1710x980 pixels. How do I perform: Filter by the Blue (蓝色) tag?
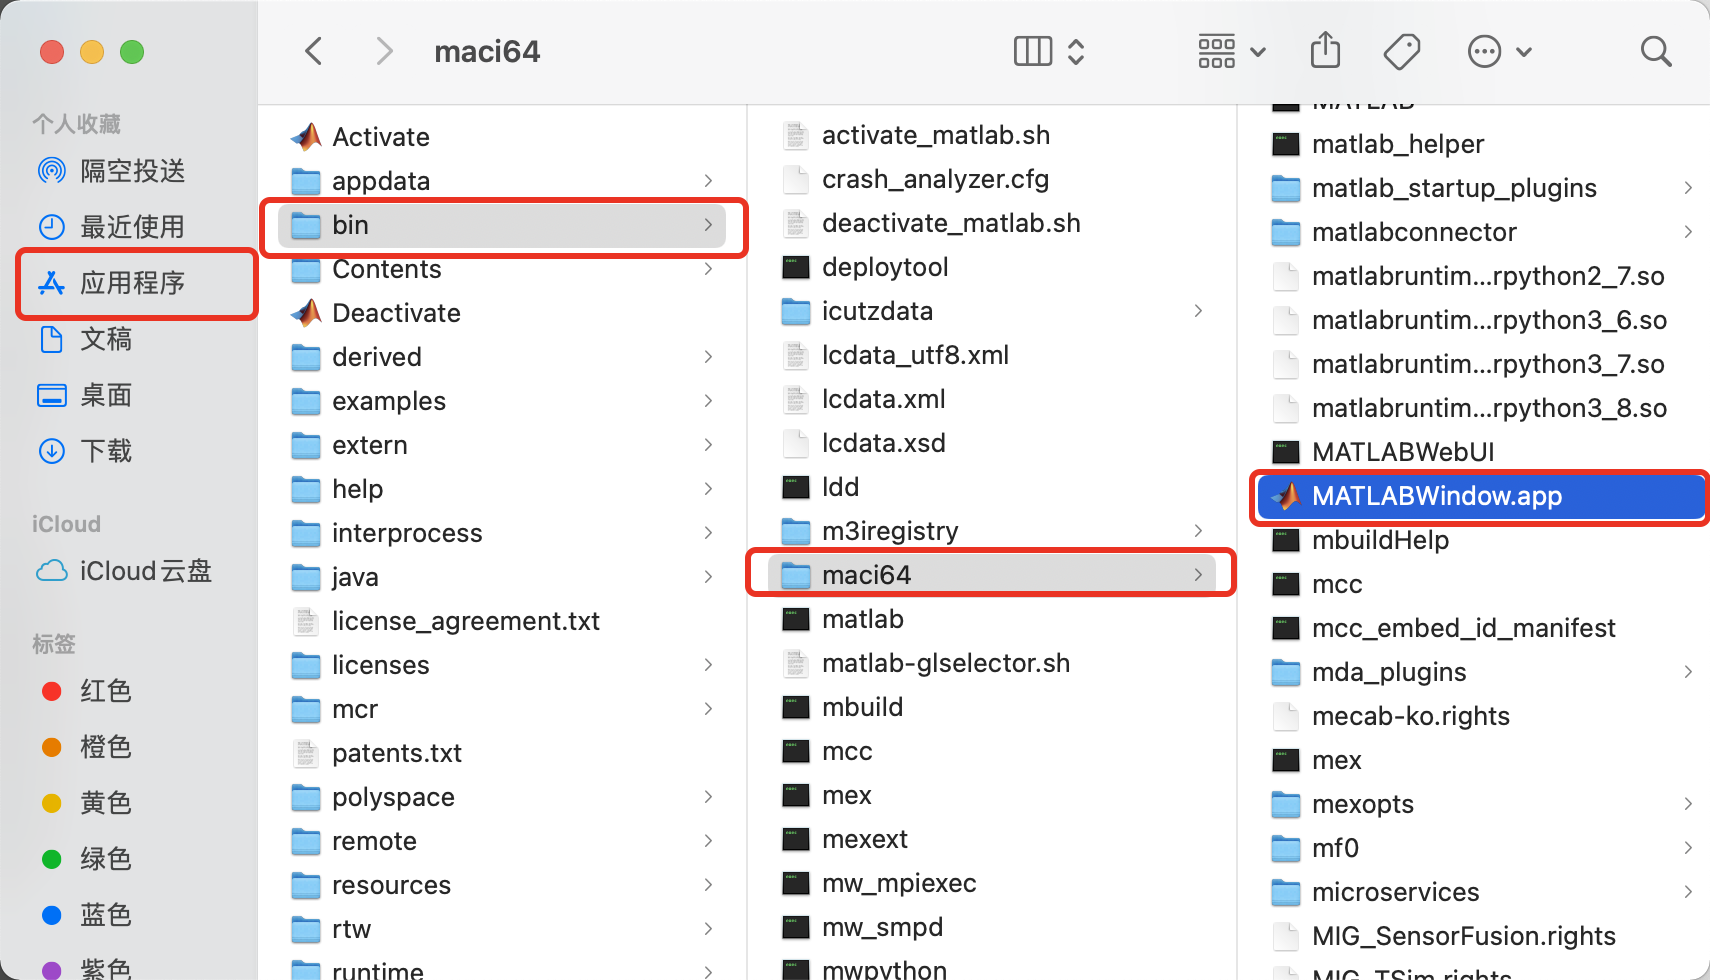point(87,915)
